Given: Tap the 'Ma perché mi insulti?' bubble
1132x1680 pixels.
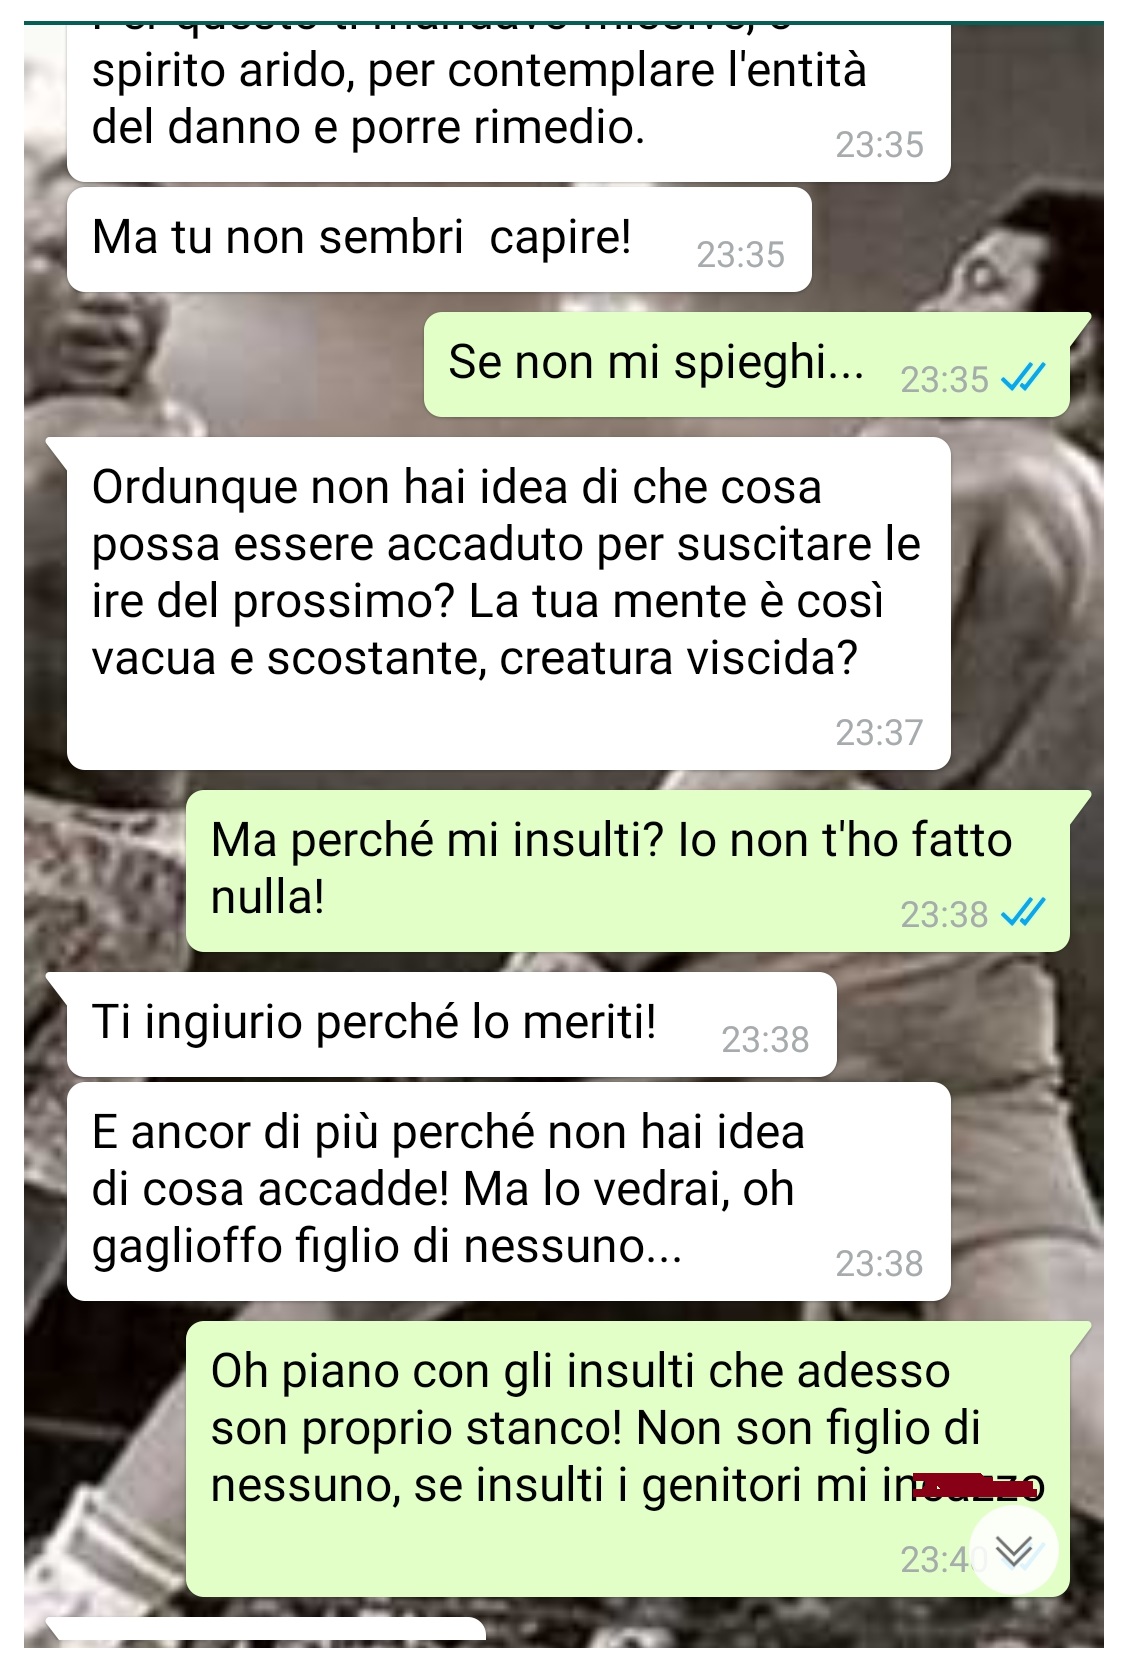Looking at the screenshot, I should (x=628, y=871).
